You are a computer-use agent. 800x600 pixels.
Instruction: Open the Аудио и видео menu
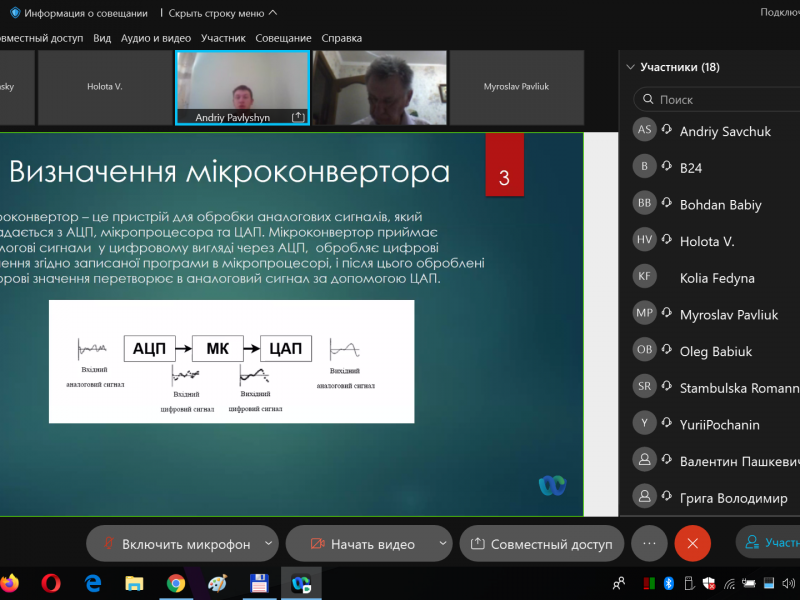155,38
